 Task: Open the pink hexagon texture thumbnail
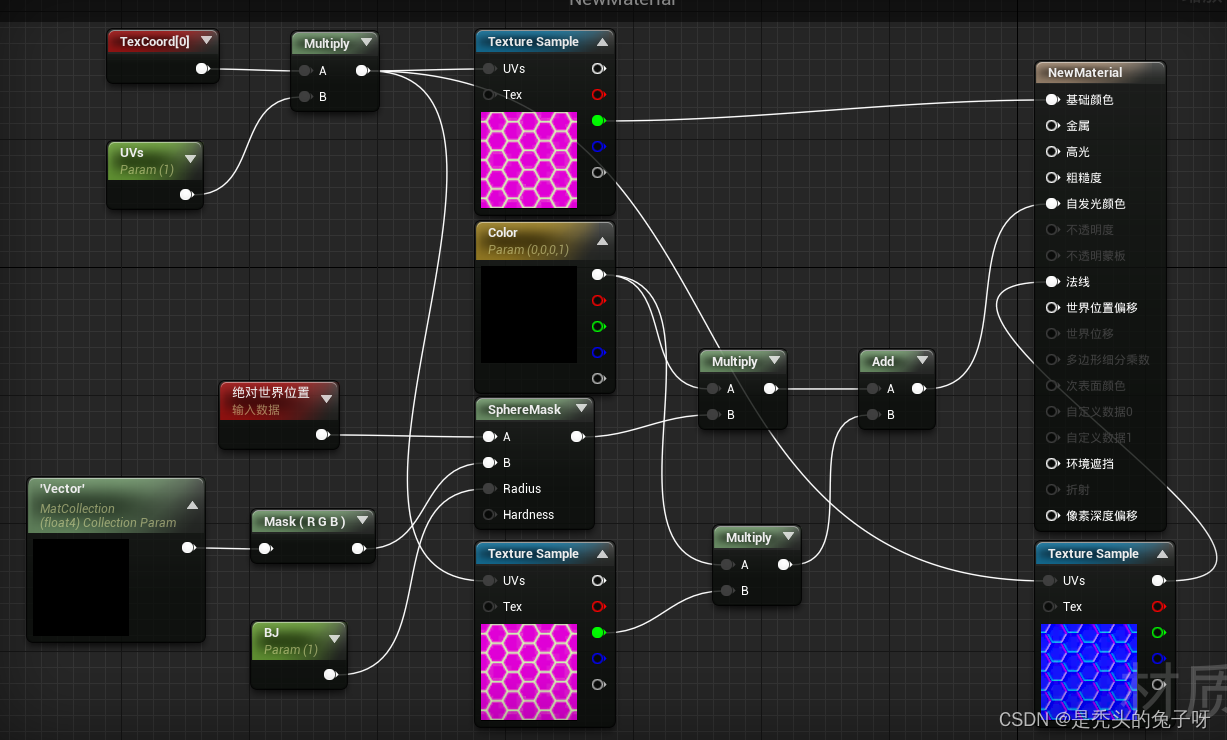coord(529,160)
